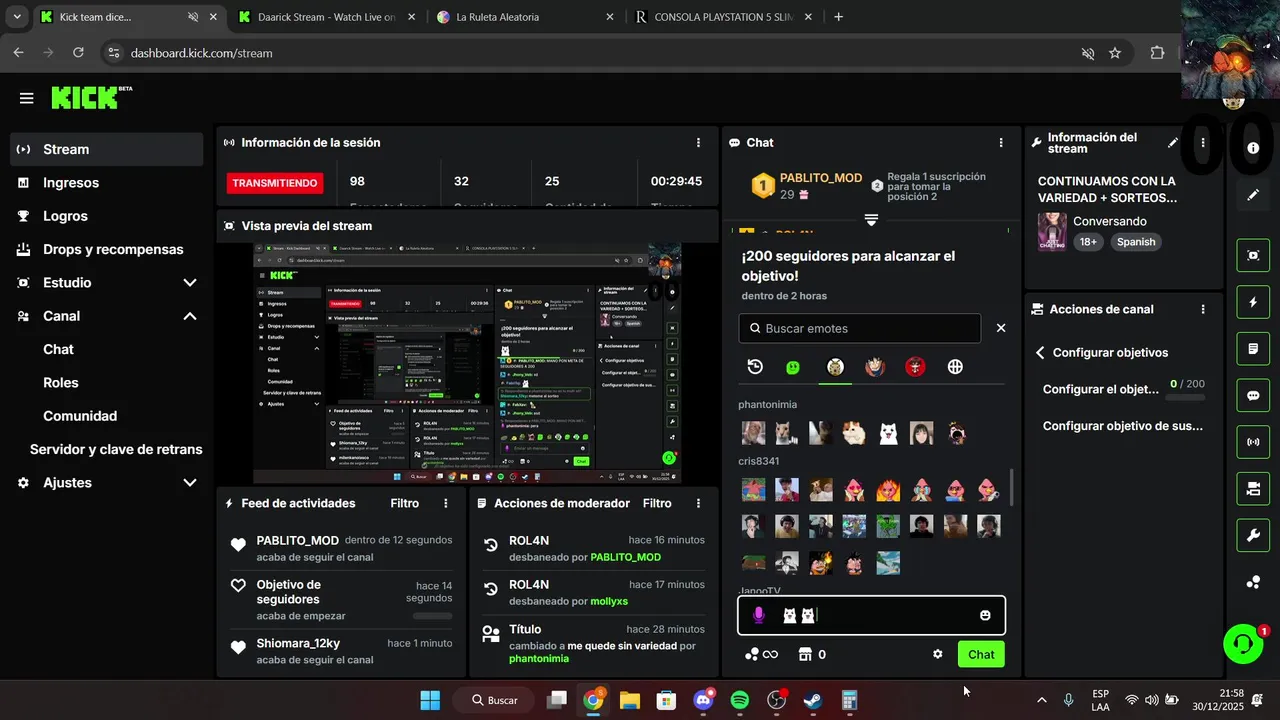Open emoji picker smiley in chat input

click(985, 616)
